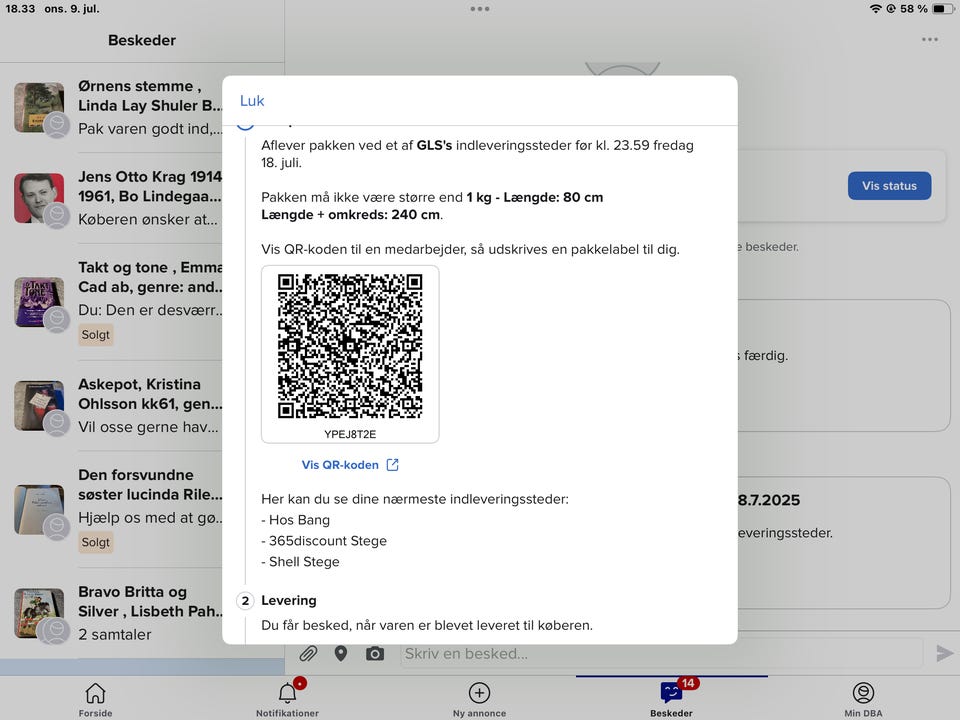This screenshot has height=720, width=960.
Task: Select the Beskeder tab with badge
Action: pos(671,694)
